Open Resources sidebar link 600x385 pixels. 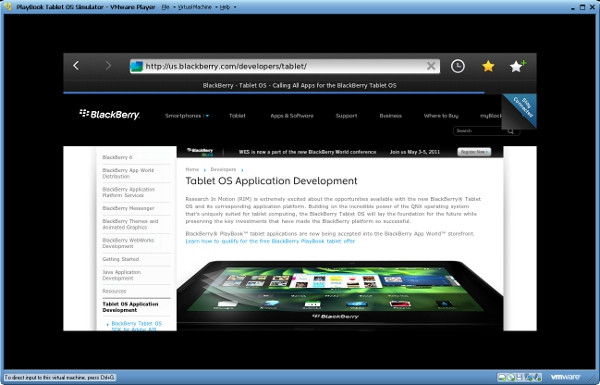coord(114,291)
